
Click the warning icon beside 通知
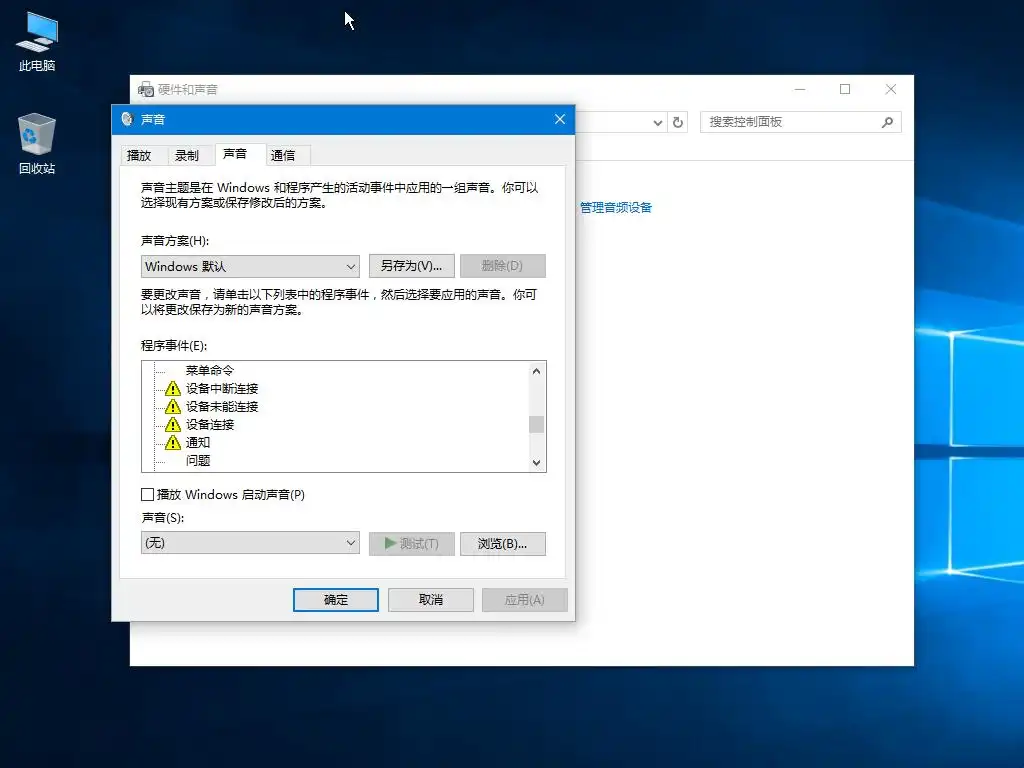coord(172,443)
